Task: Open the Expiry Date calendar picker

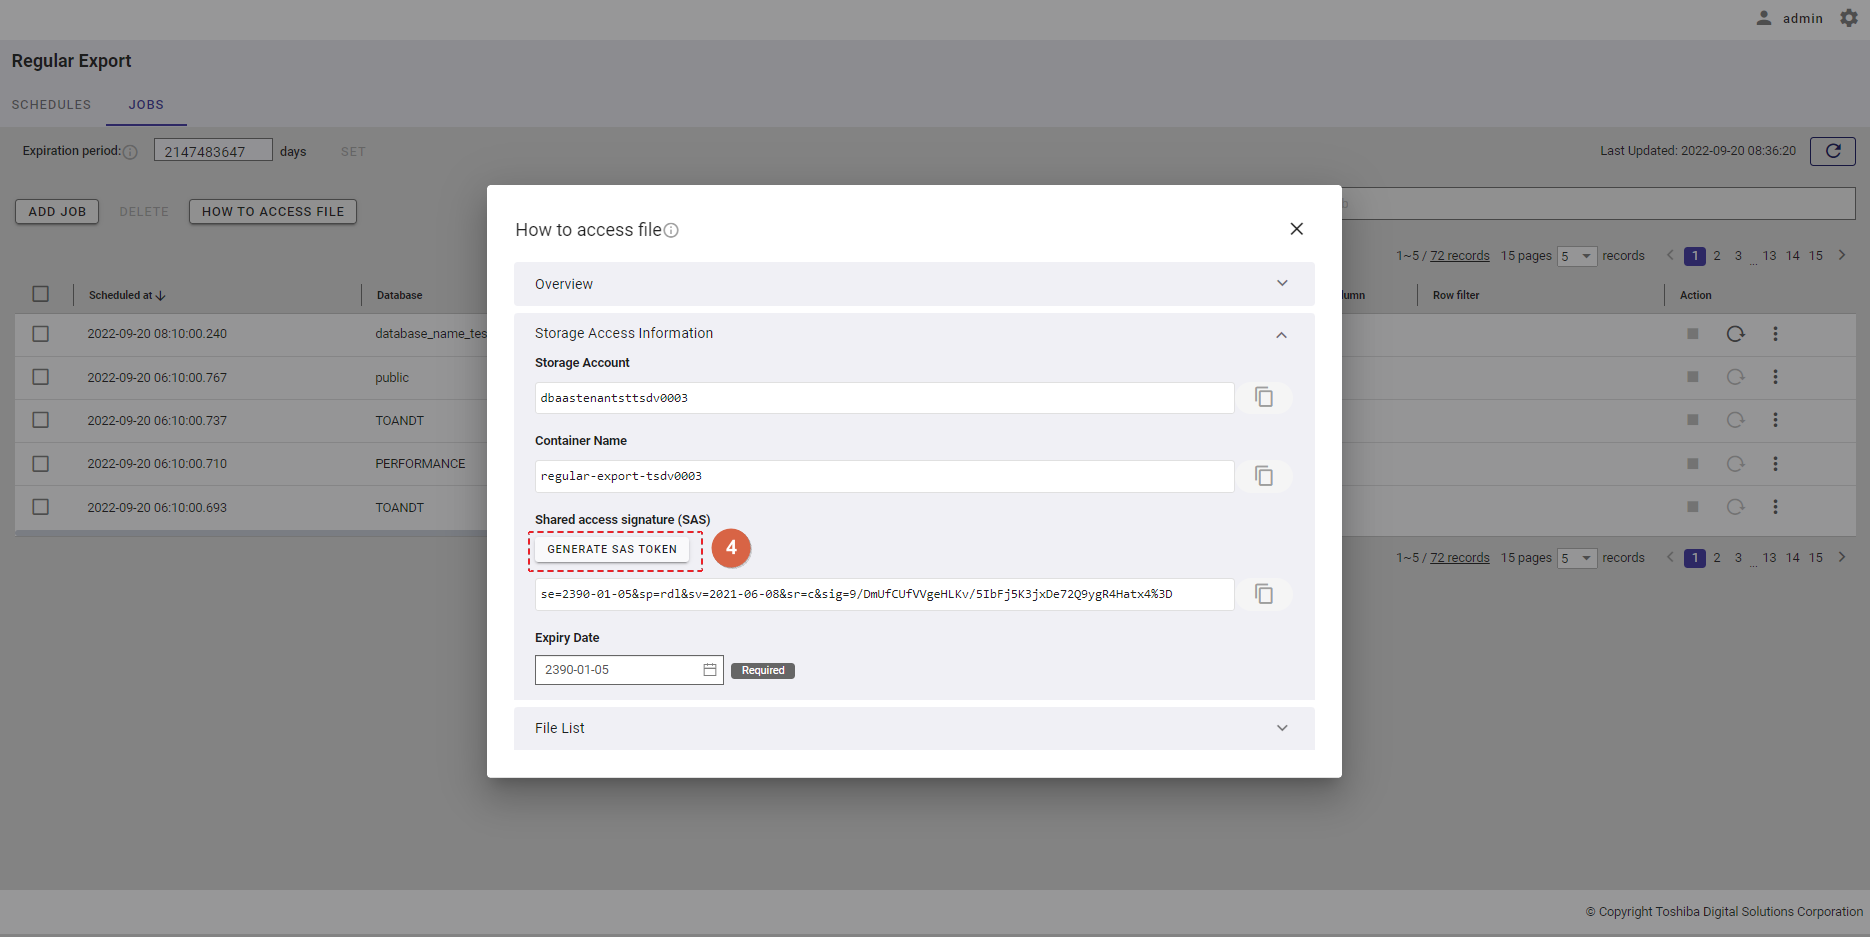Action: 710,670
